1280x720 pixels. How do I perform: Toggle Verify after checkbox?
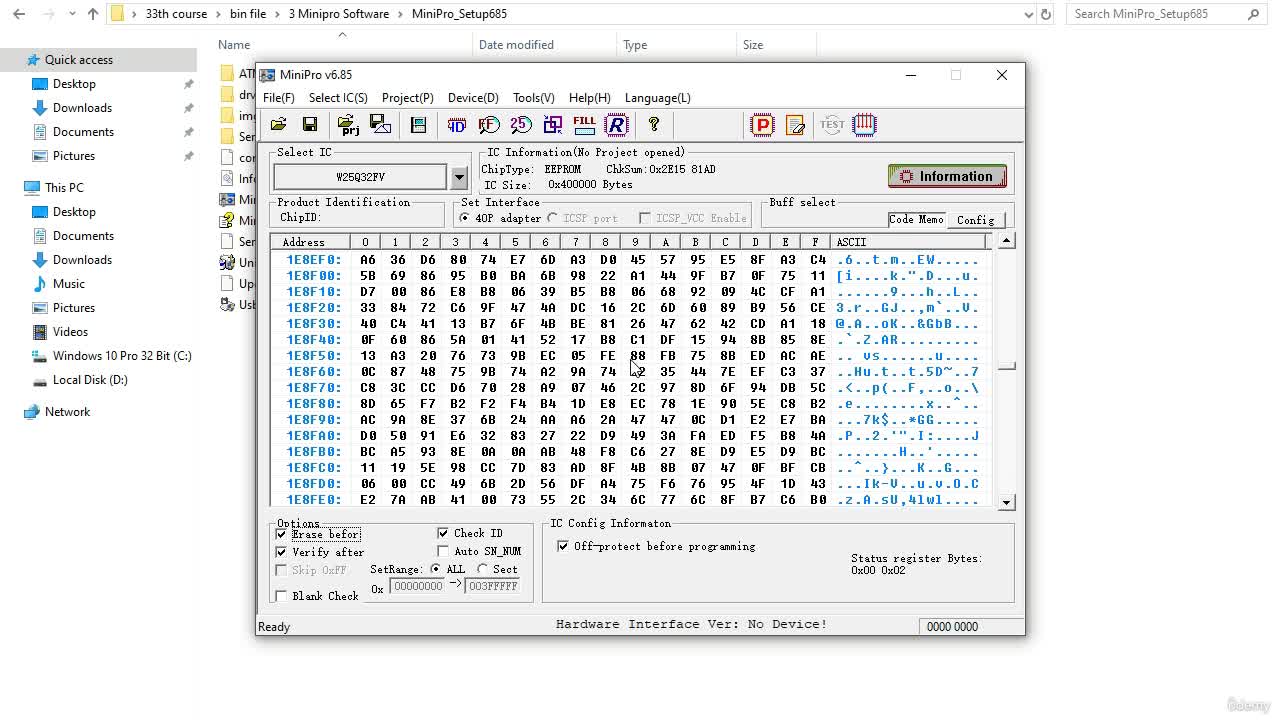281,552
